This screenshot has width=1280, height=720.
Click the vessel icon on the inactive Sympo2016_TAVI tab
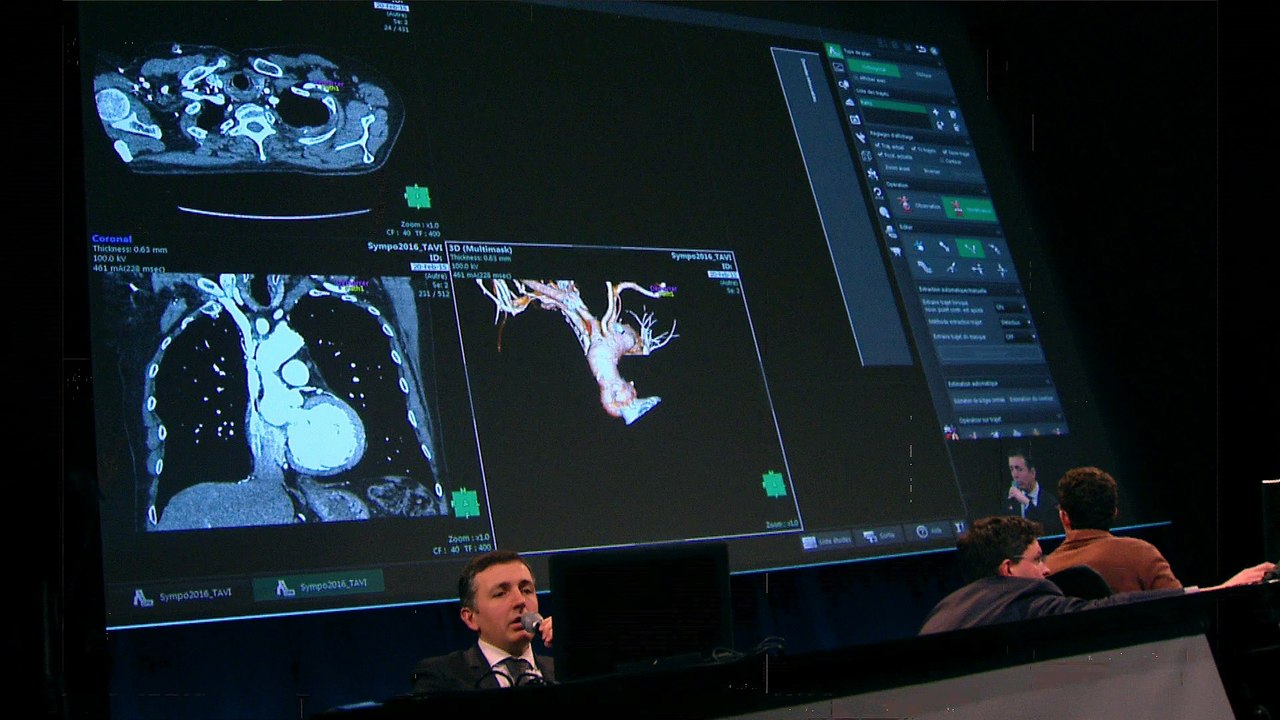(x=143, y=596)
